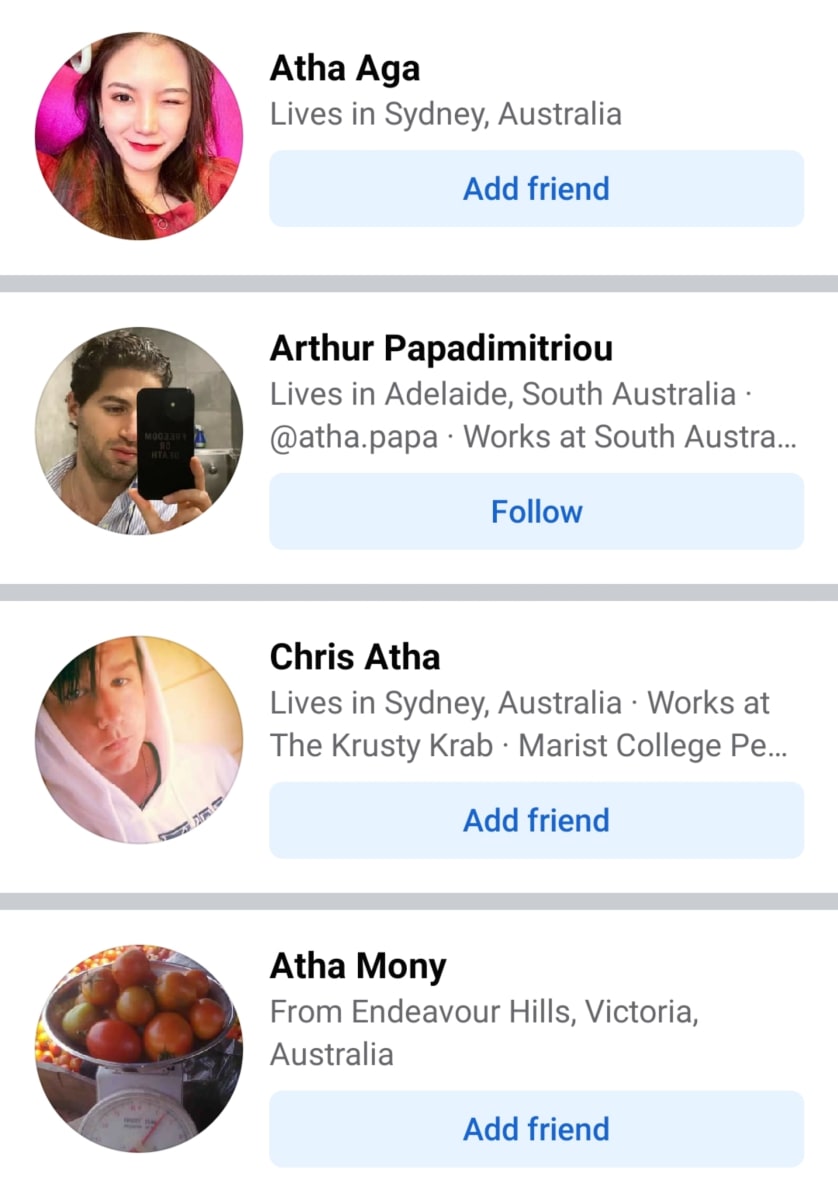Open Atha Aga's profile picture
The image size is (838, 1200).
(139, 136)
